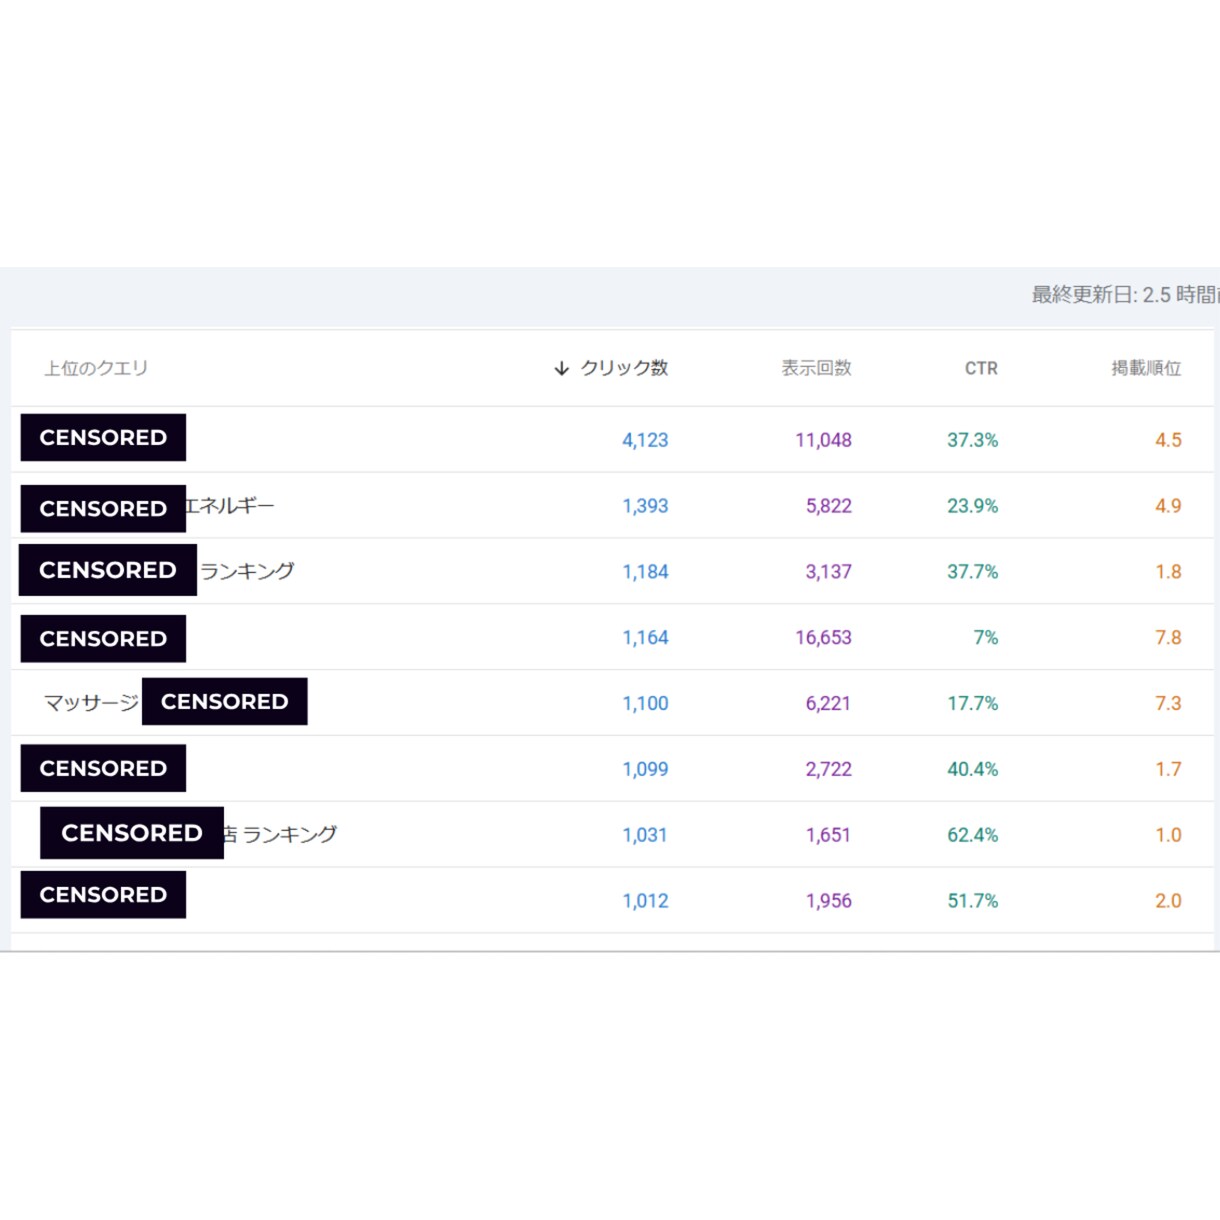Click the position value 1.8
The image size is (1220, 1220).
1168,572
